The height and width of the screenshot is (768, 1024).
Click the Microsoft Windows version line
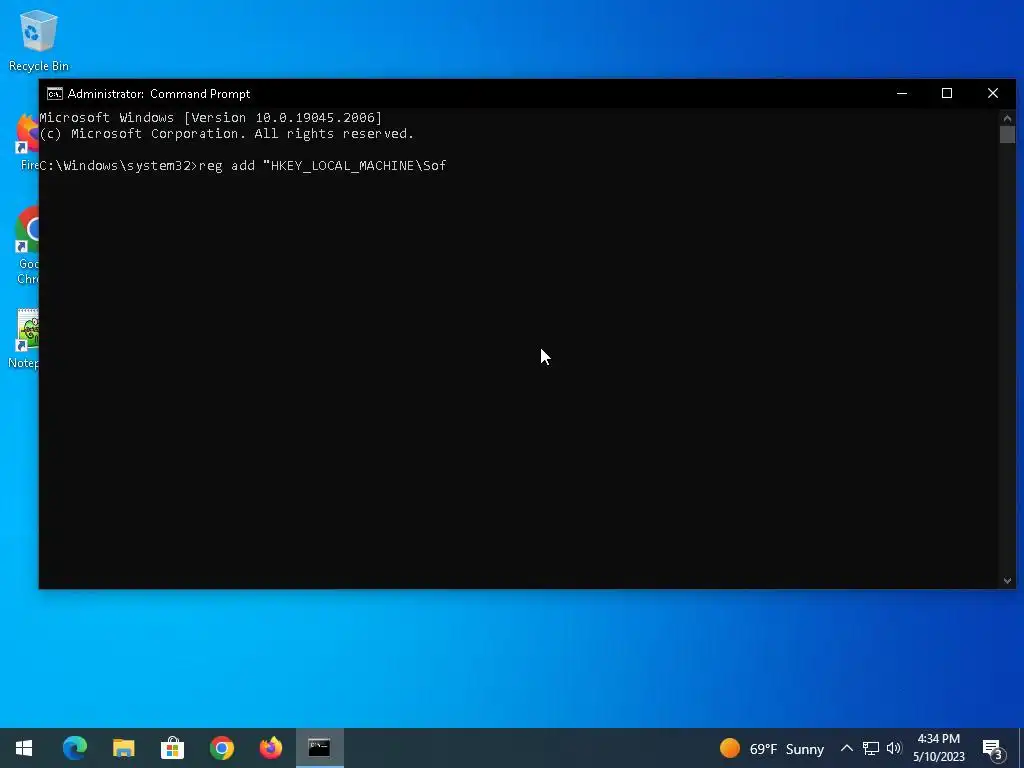(x=211, y=118)
